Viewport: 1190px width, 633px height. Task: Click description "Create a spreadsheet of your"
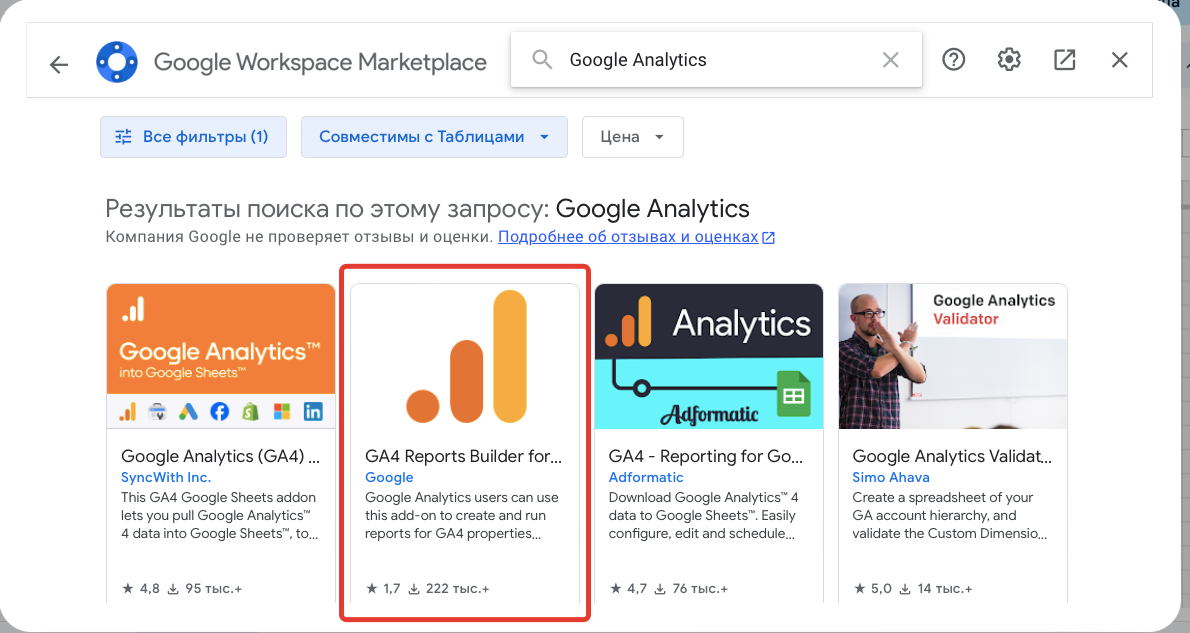coord(943,498)
